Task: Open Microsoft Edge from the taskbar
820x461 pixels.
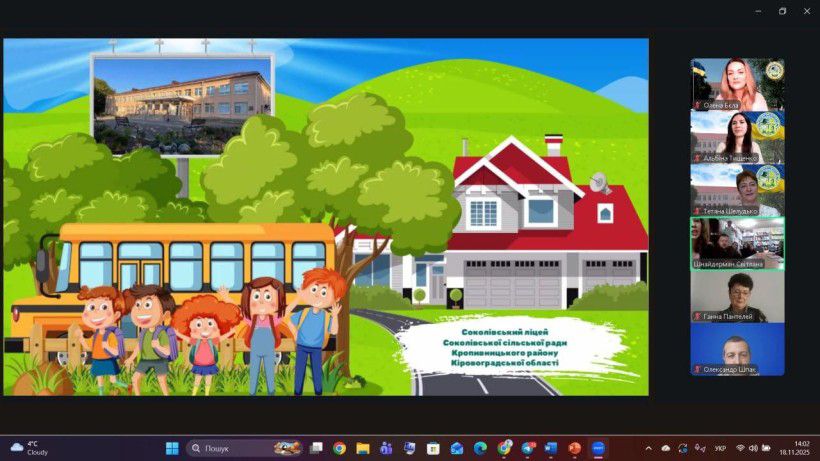Action: pos(480,448)
